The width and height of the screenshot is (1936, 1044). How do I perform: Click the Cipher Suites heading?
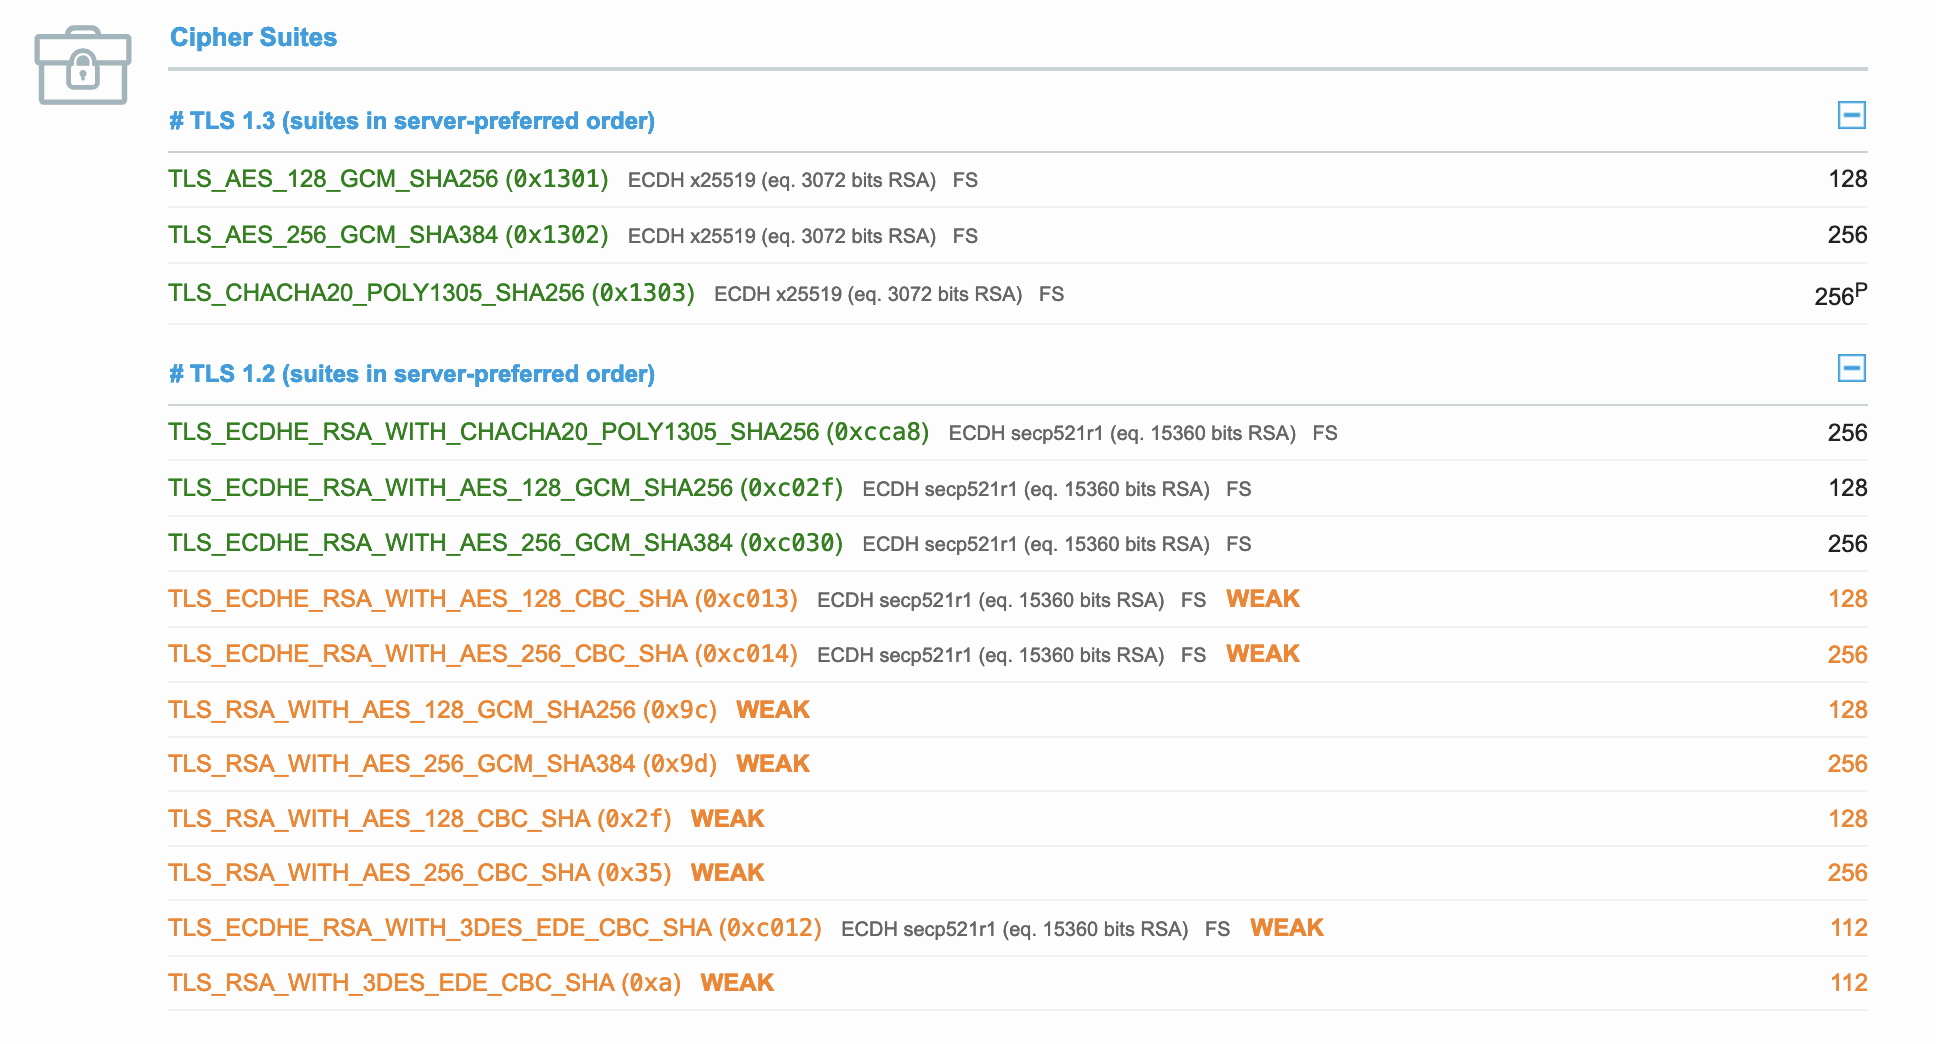pos(253,37)
